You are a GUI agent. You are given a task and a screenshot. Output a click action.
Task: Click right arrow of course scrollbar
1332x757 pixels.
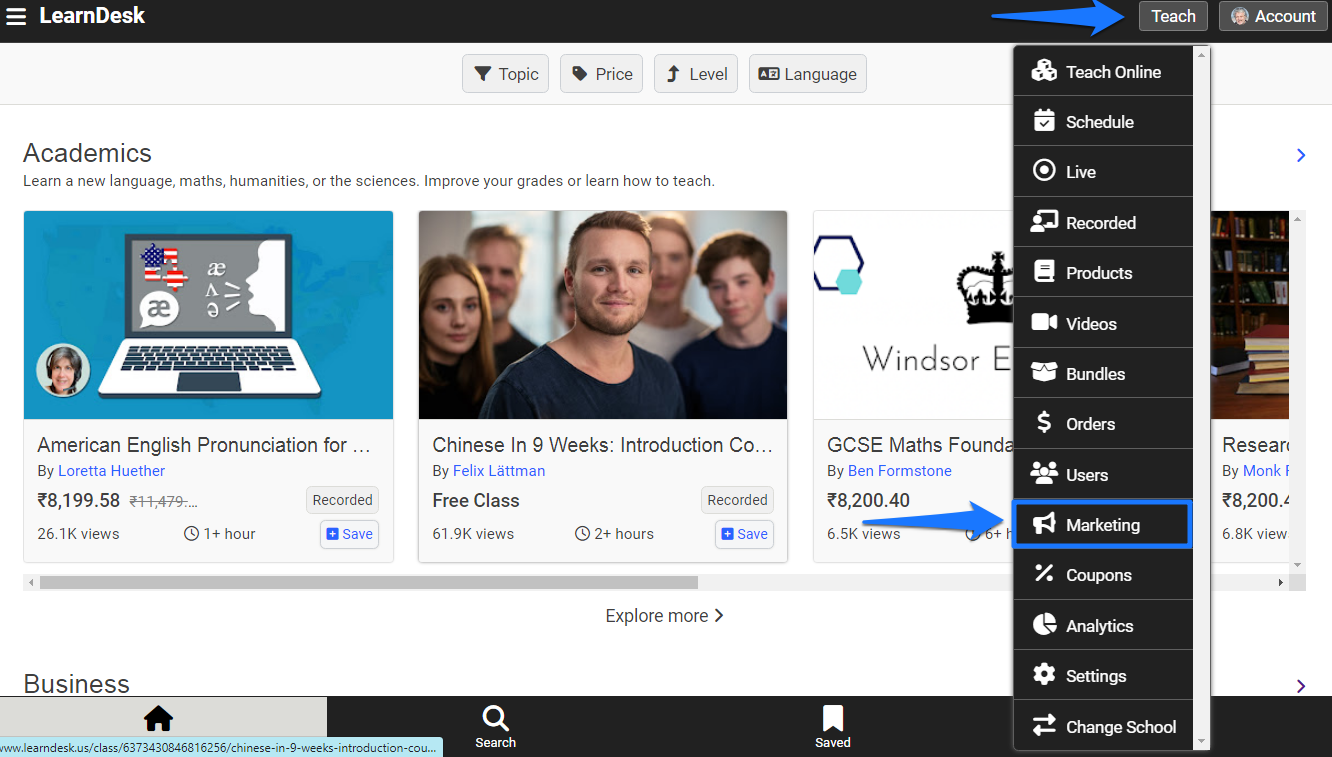point(1280,582)
